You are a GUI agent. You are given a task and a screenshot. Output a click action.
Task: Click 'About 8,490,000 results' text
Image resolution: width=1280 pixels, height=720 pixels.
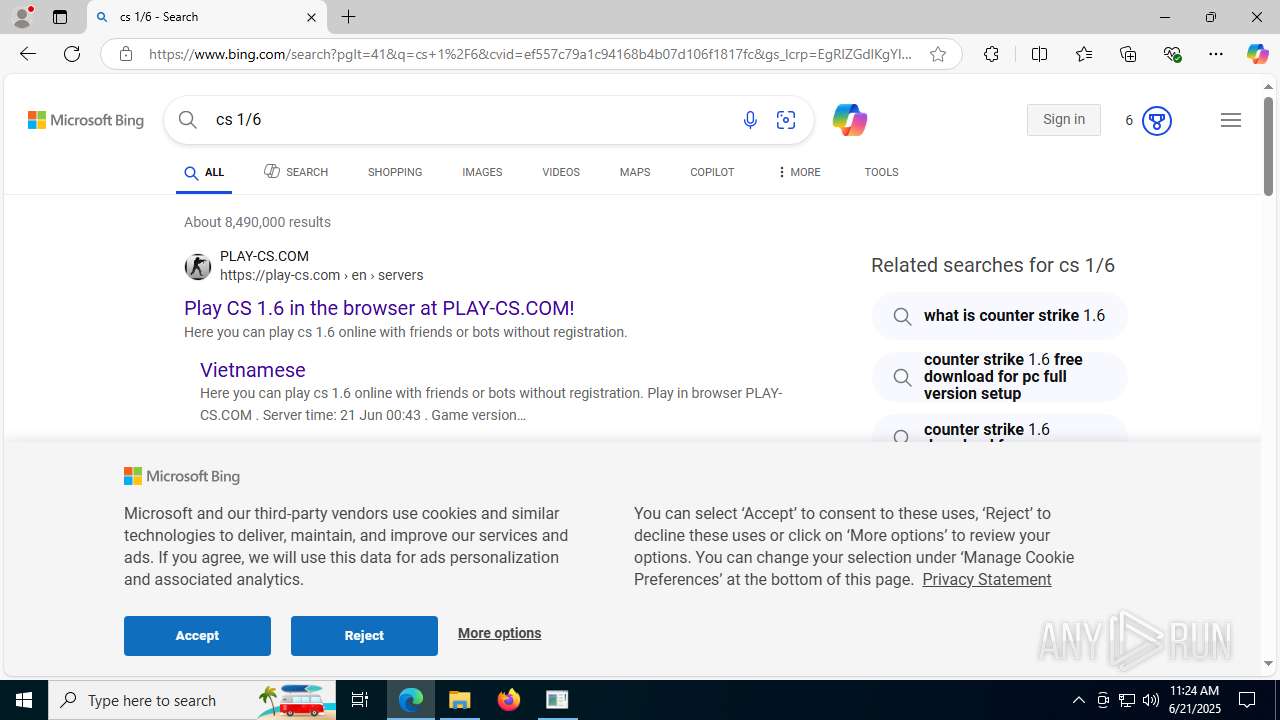257,222
